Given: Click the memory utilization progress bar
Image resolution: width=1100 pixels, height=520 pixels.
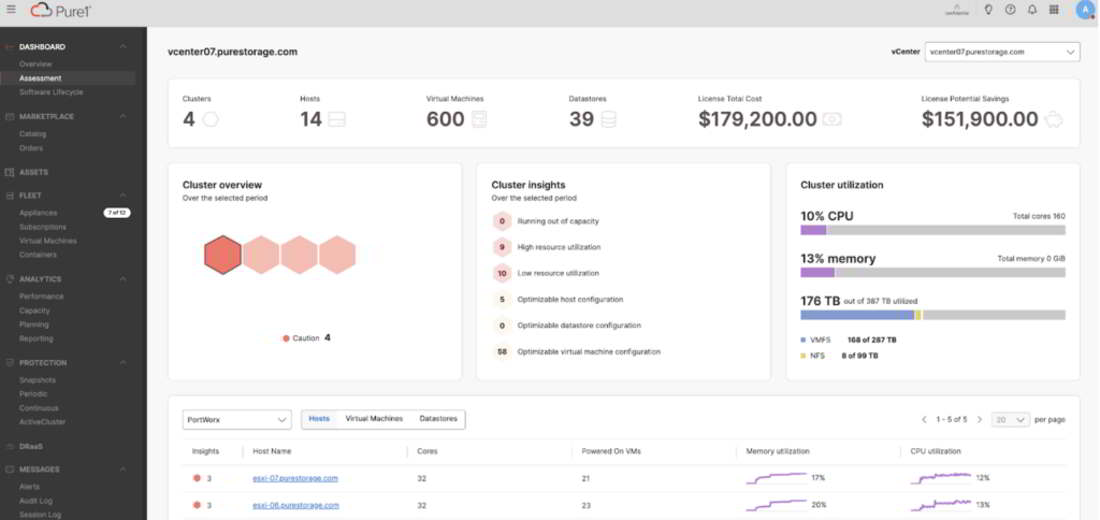Looking at the screenshot, I should point(933,272).
